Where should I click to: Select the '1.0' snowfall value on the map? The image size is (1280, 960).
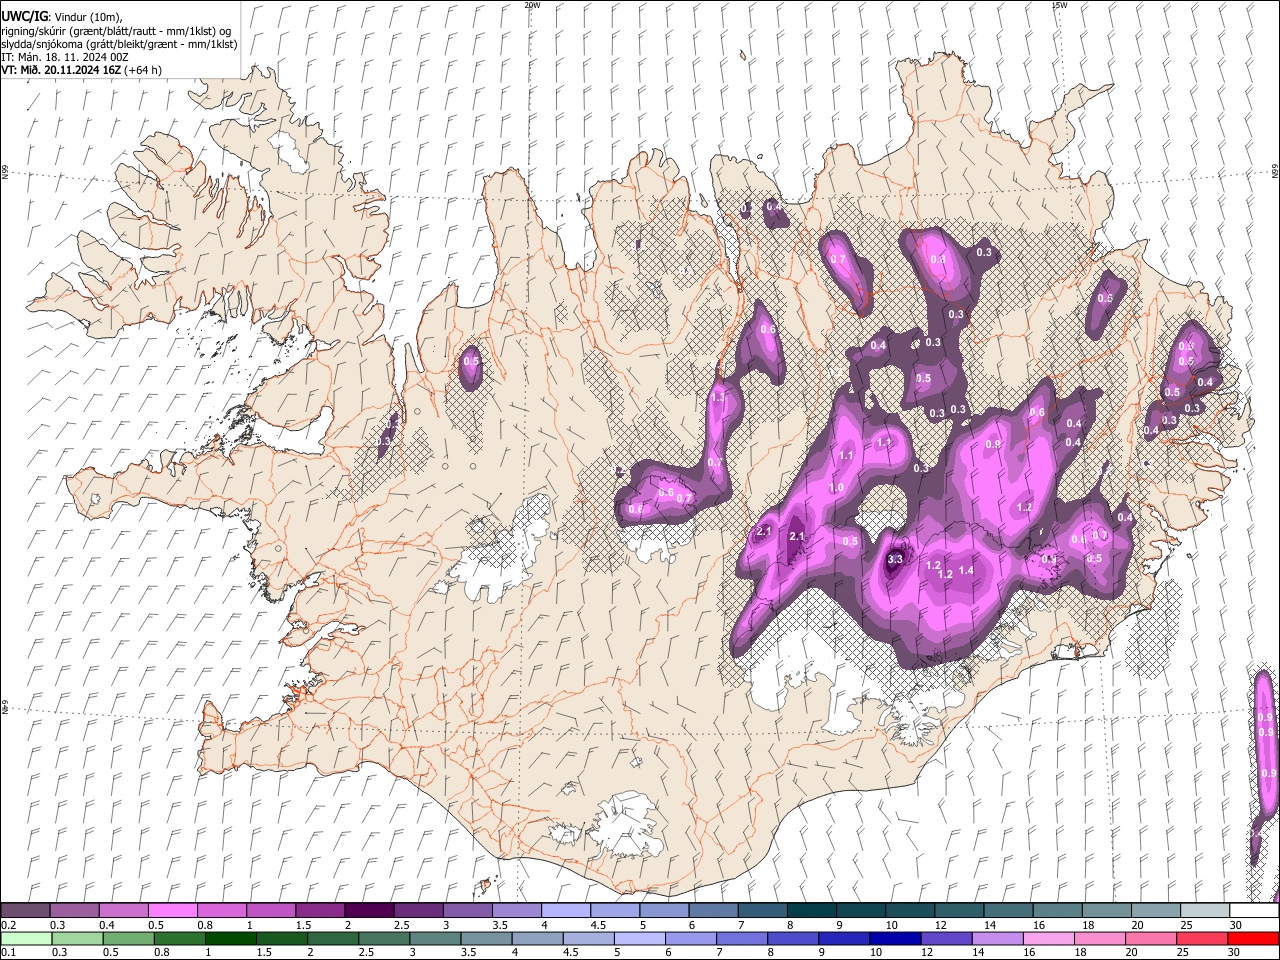click(x=836, y=487)
